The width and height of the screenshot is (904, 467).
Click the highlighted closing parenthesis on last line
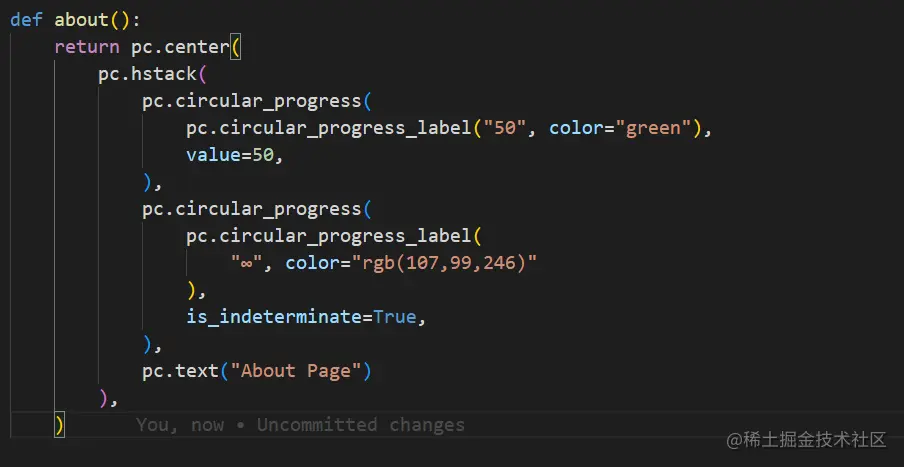click(60, 425)
